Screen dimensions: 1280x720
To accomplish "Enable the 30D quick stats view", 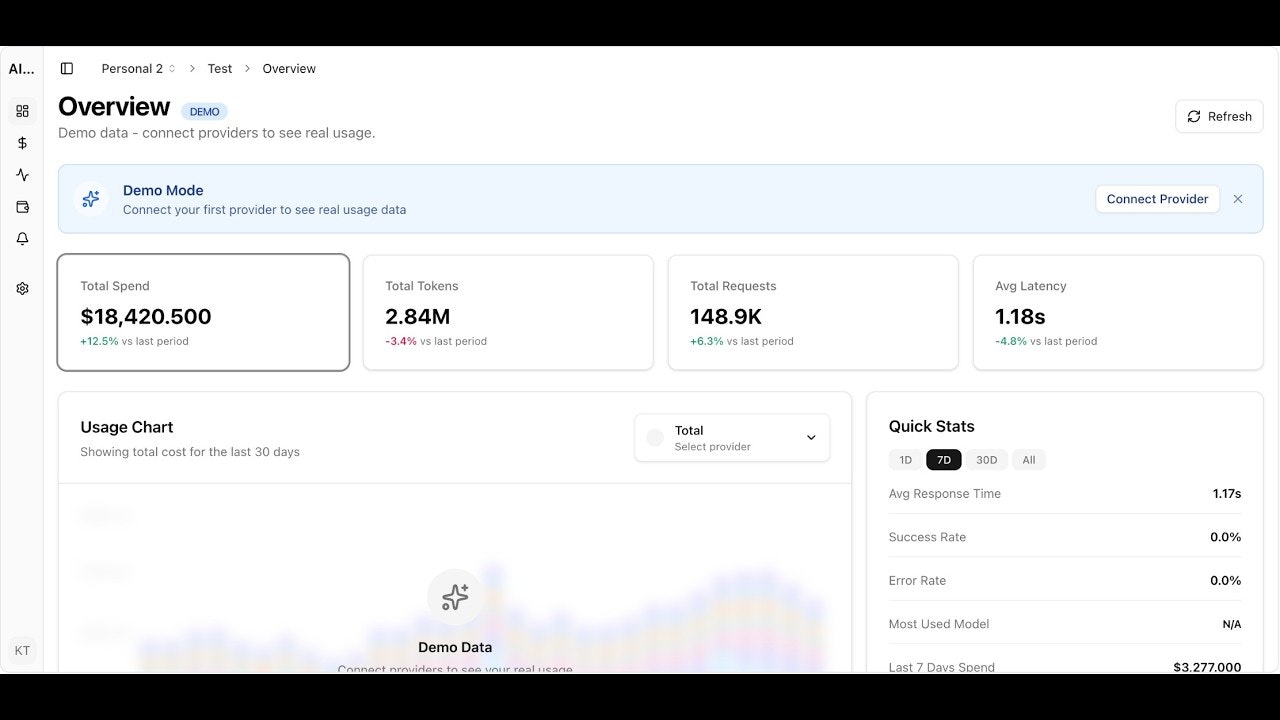I will coord(986,459).
